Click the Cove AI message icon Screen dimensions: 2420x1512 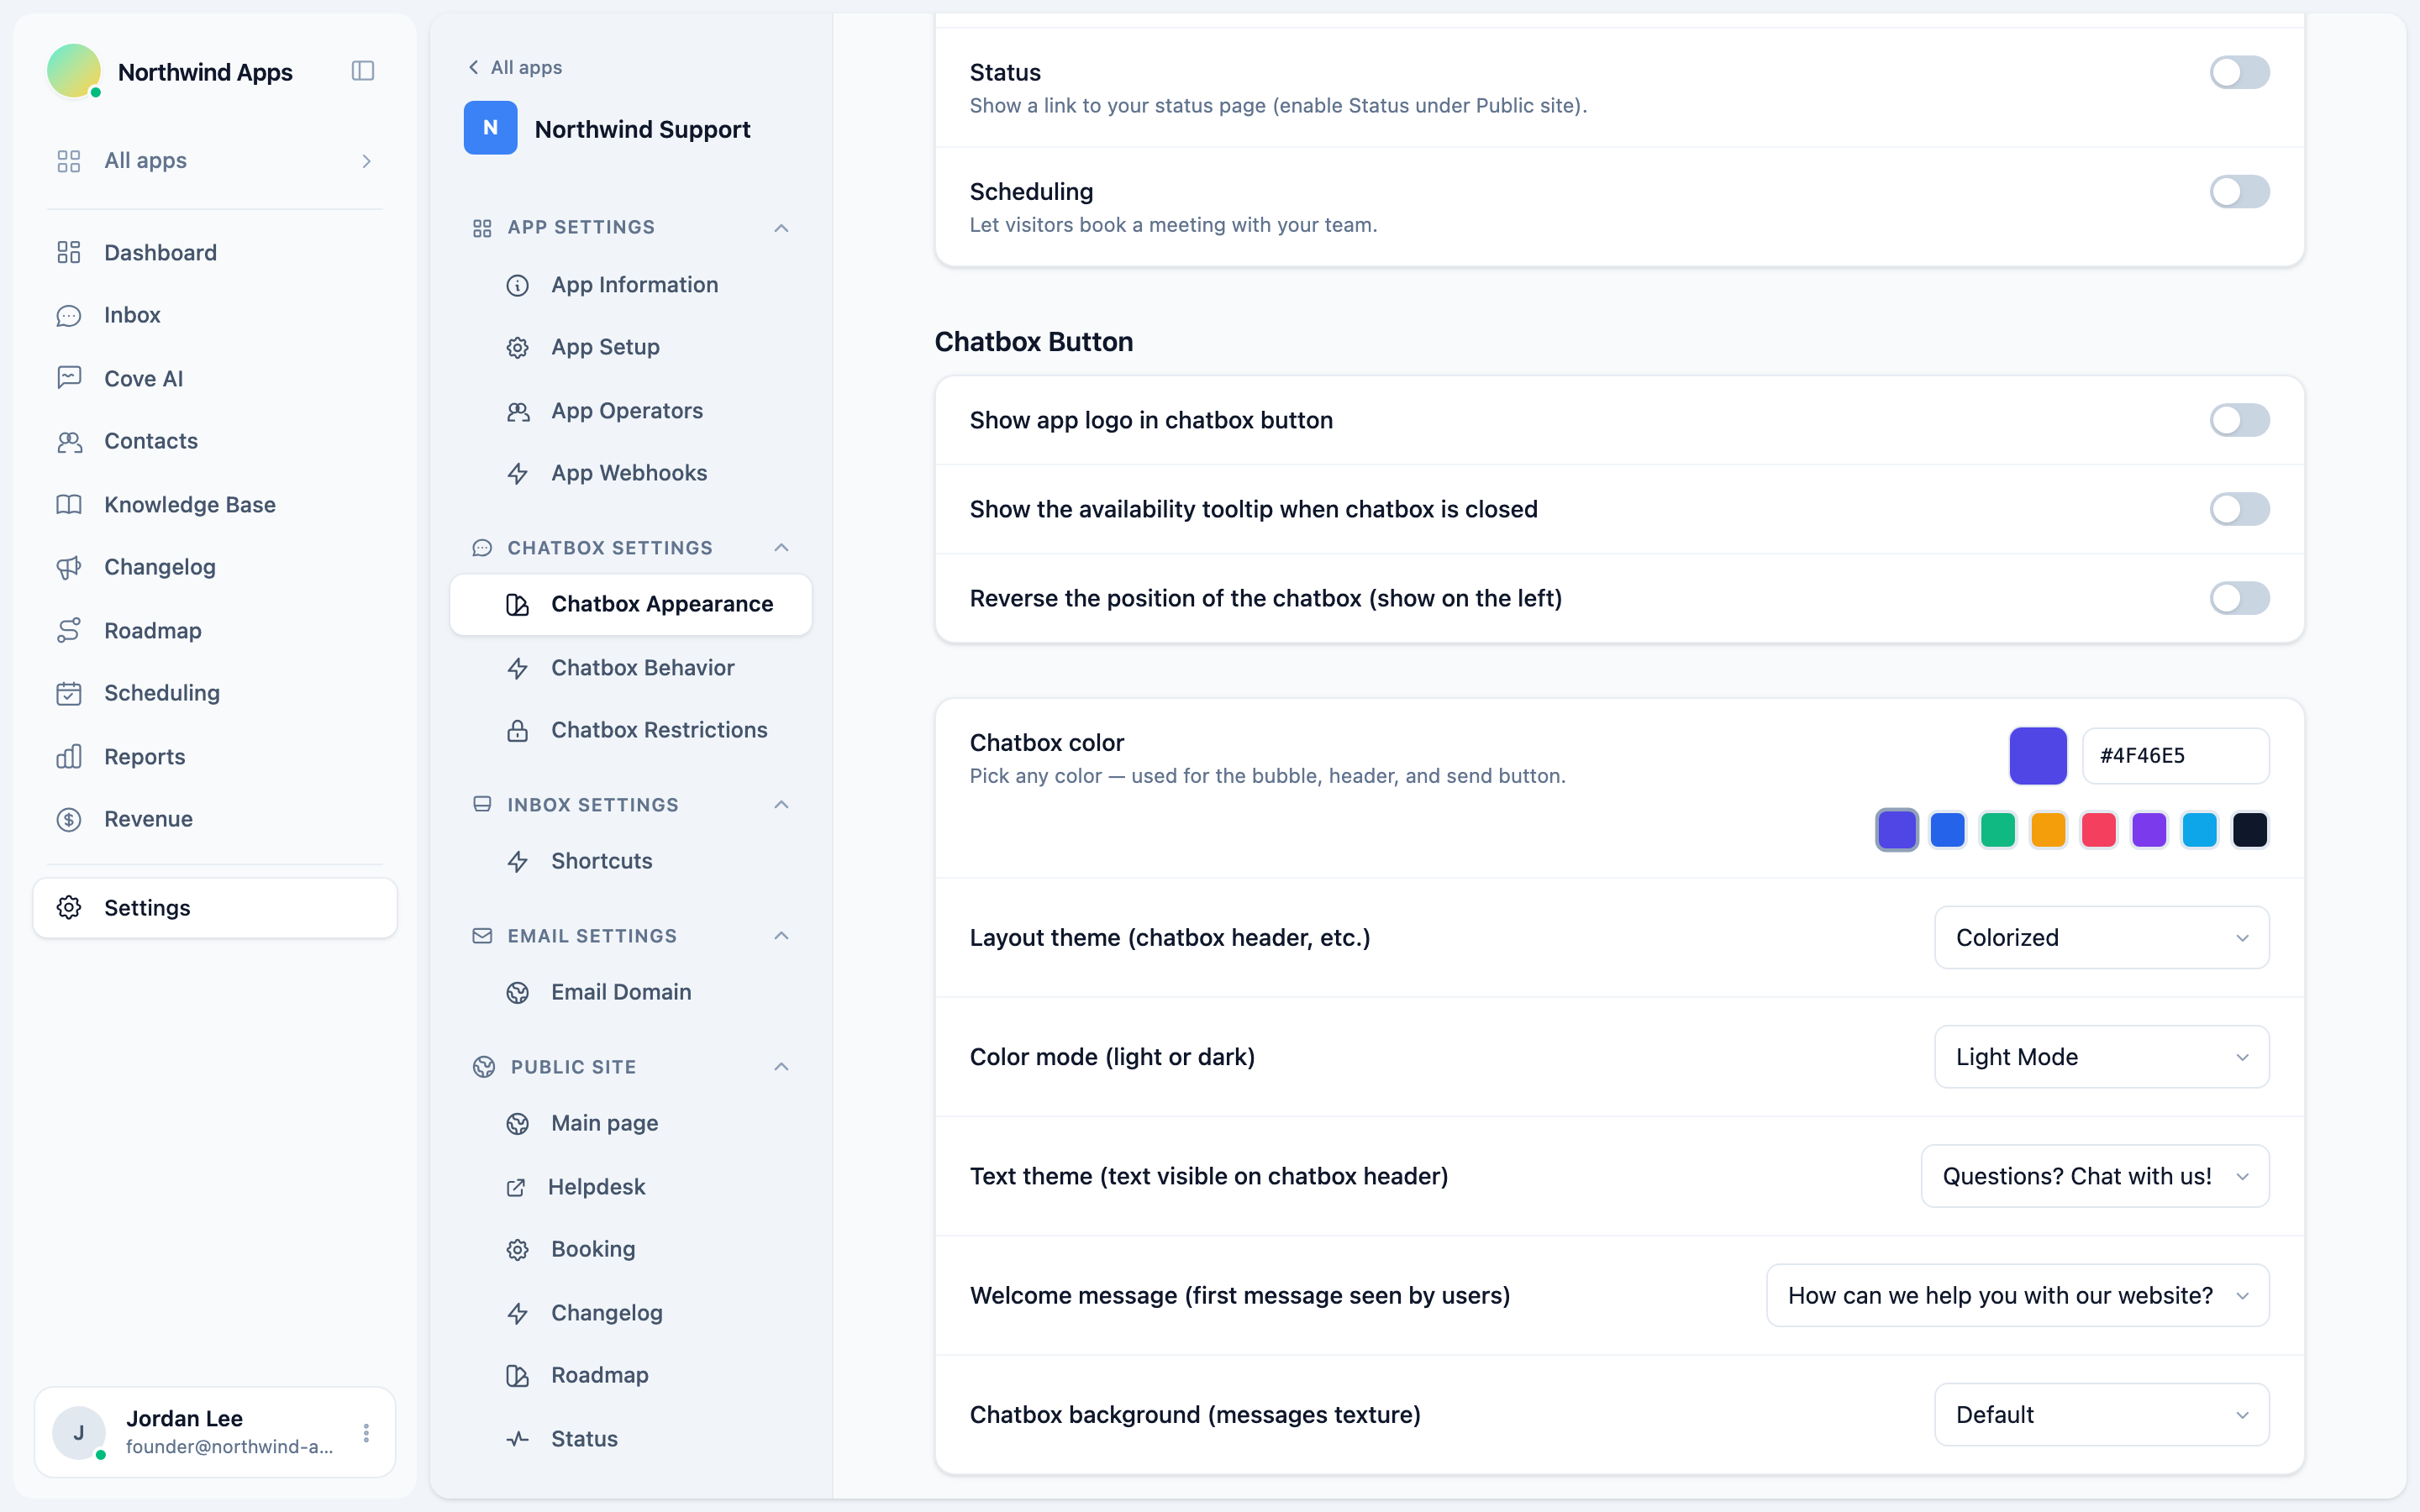(x=69, y=378)
